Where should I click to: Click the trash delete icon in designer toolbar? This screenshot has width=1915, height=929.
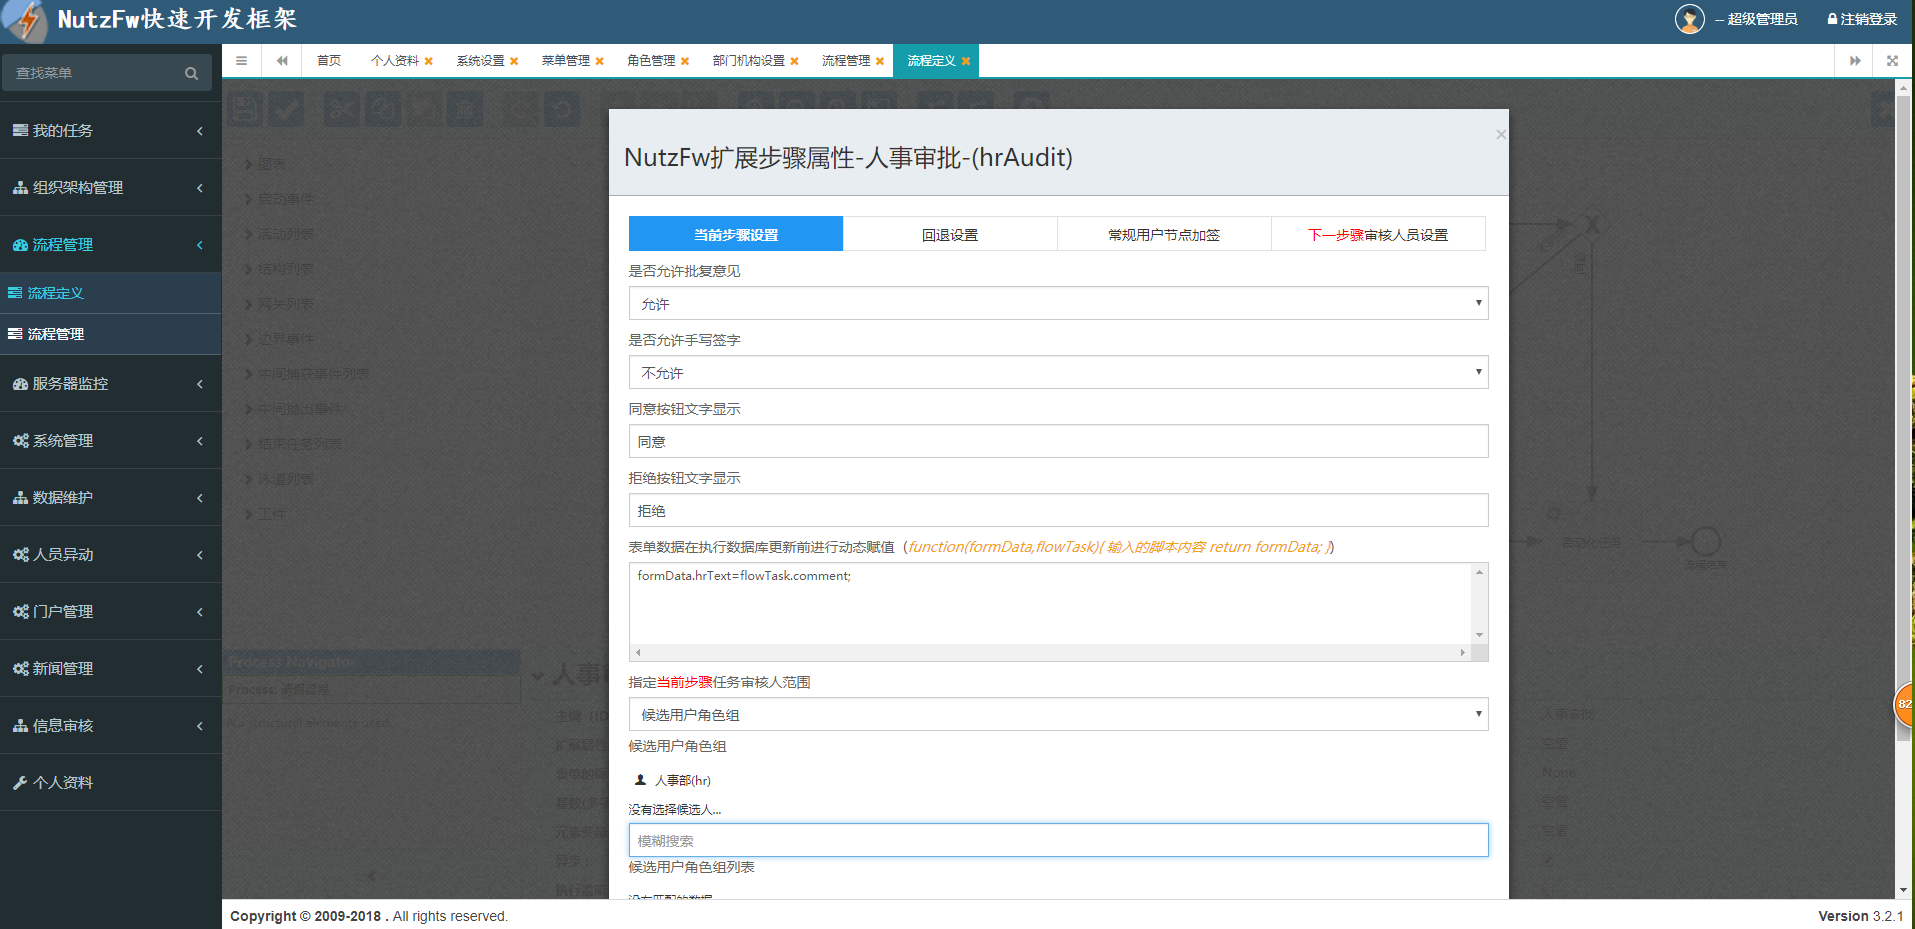(465, 108)
